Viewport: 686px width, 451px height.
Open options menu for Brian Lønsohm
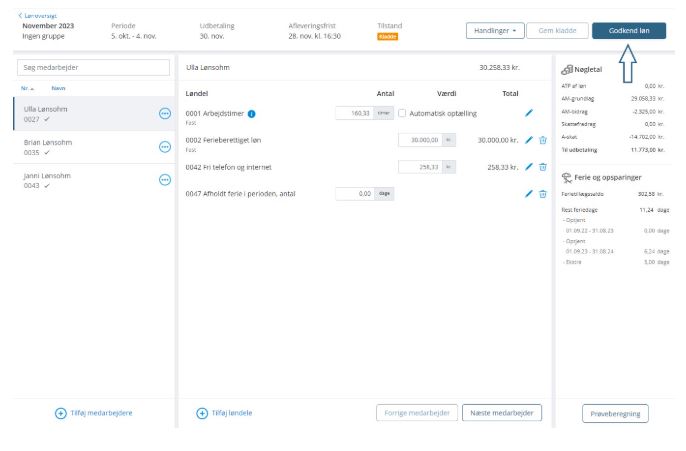point(165,147)
